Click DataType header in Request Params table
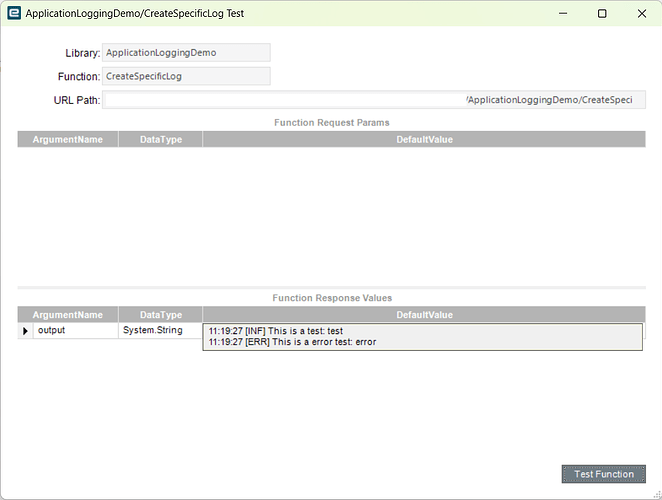 161,139
